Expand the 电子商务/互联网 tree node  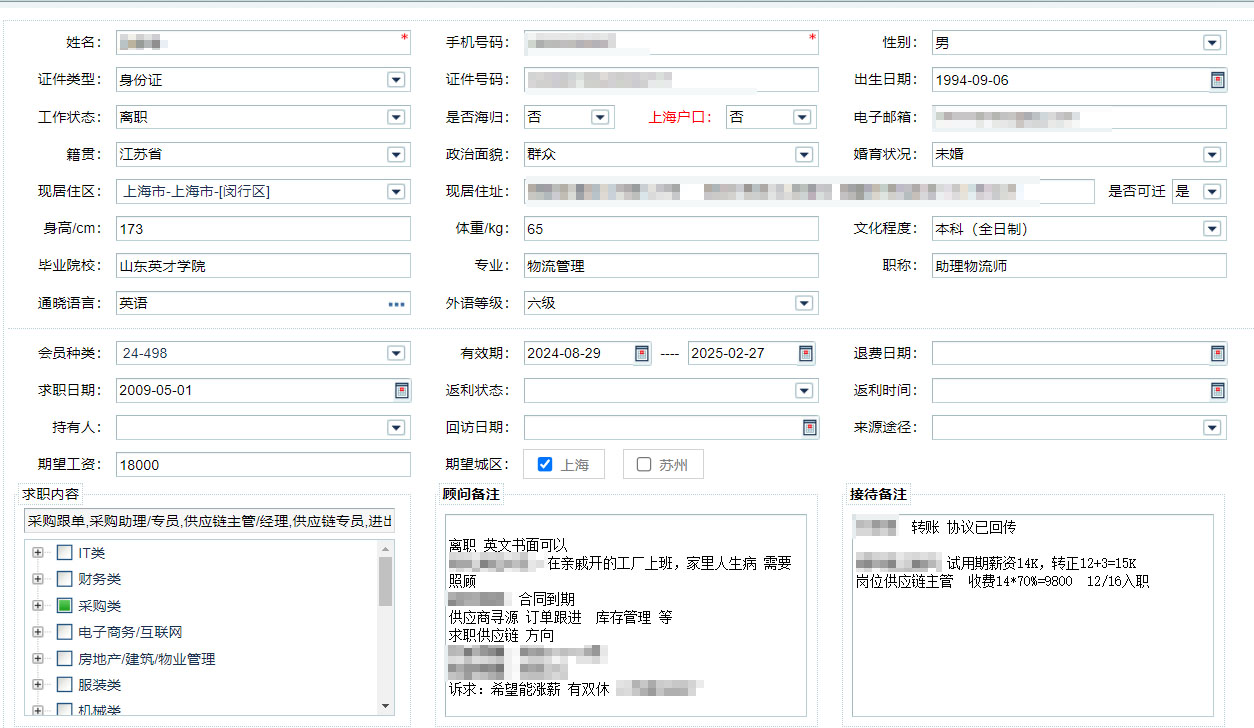[x=38, y=632]
